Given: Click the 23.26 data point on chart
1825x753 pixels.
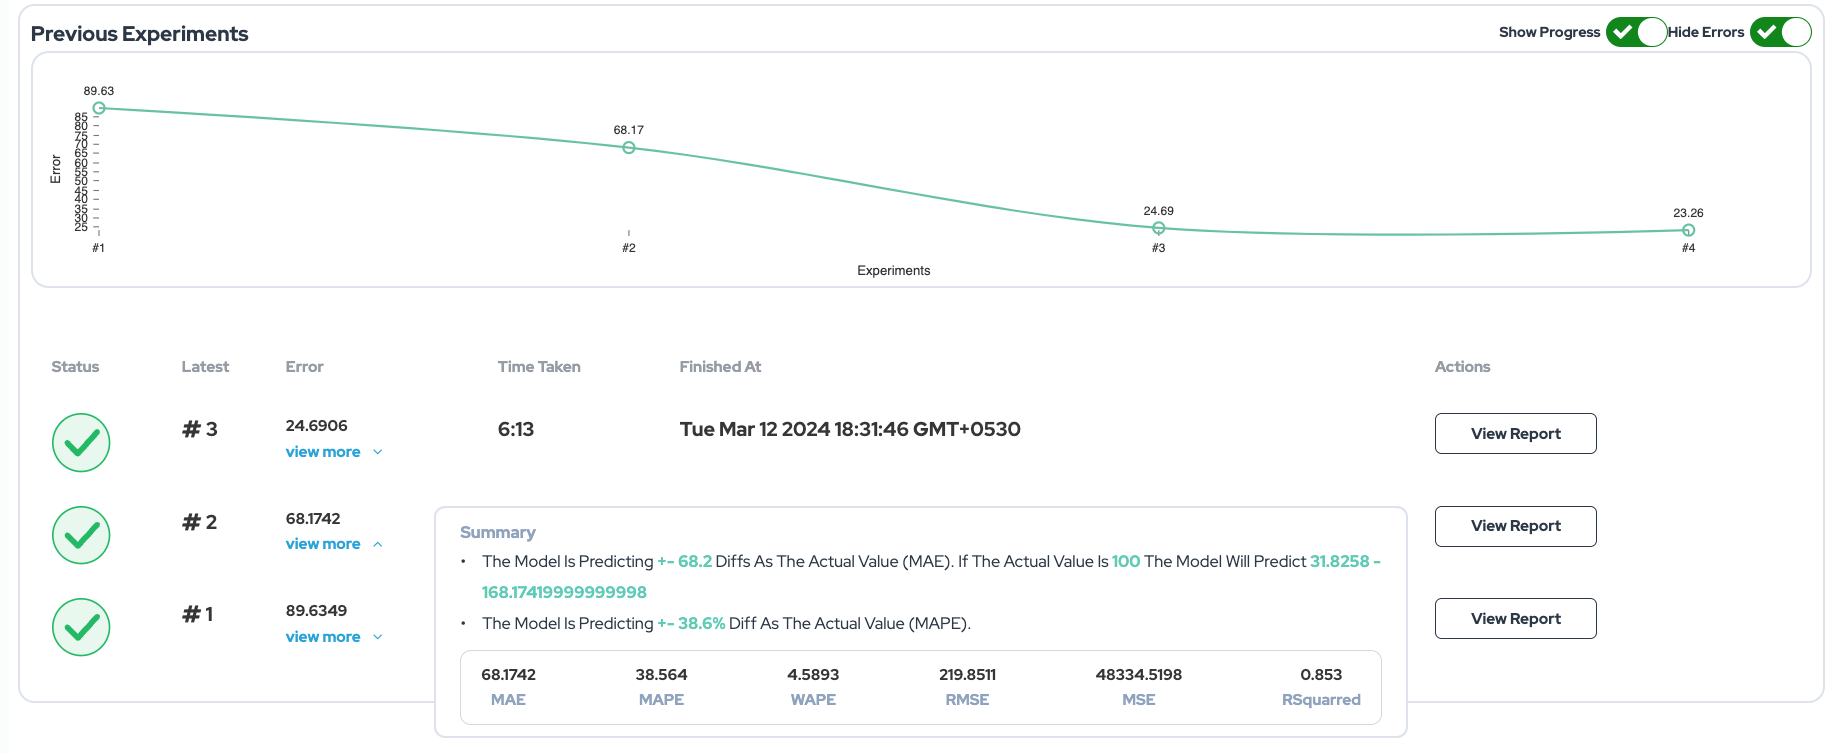Looking at the screenshot, I should coord(1688,230).
